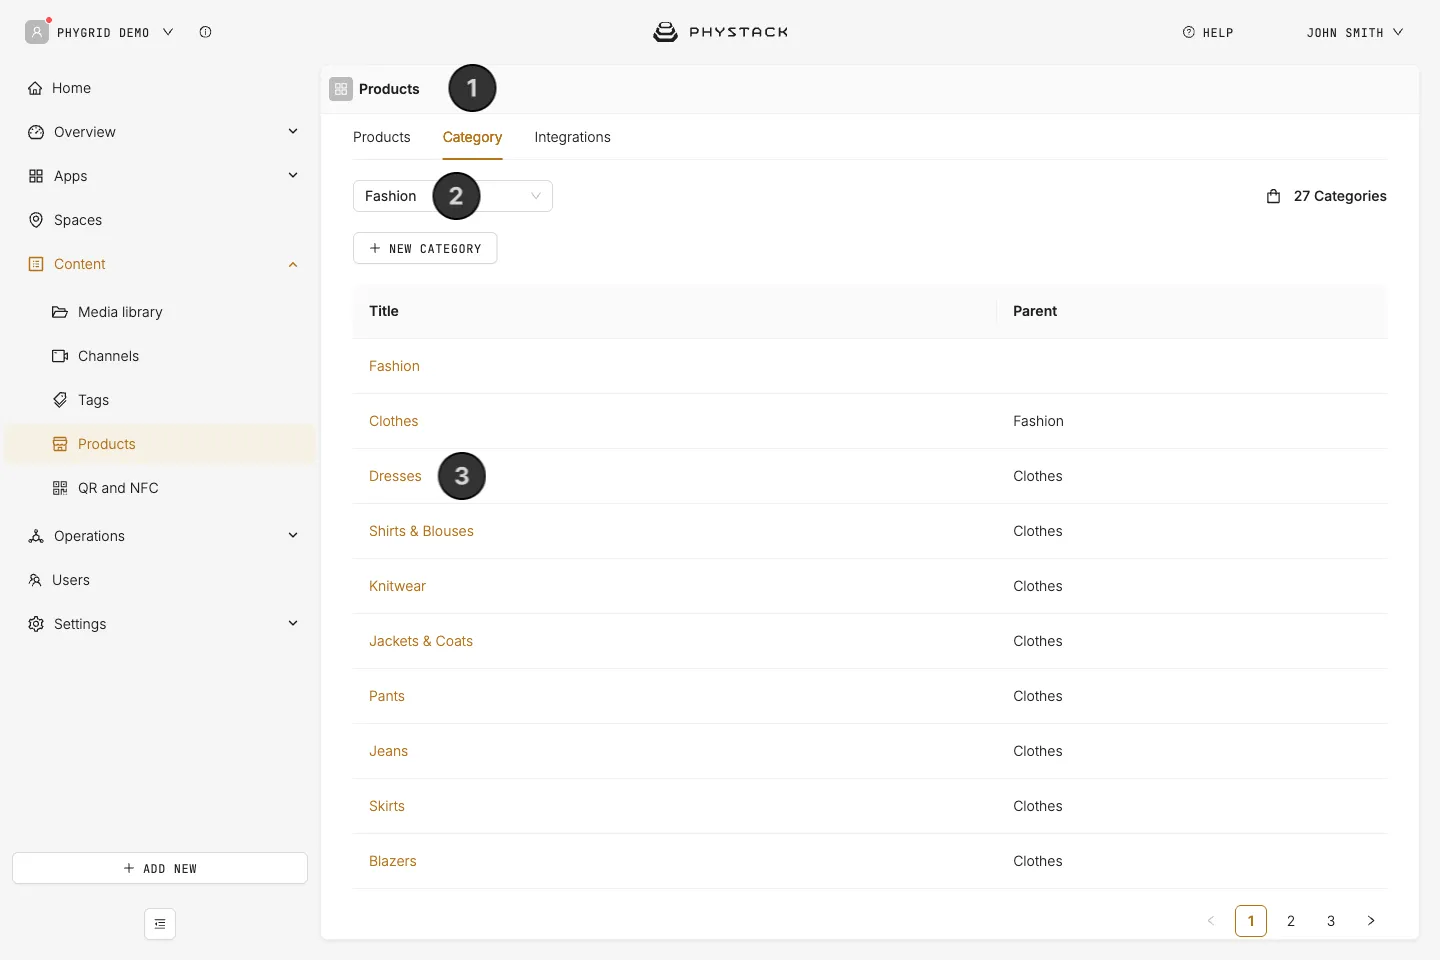The image size is (1440, 960).
Task: Open Spaces via its pin icon
Action: (x=36, y=220)
